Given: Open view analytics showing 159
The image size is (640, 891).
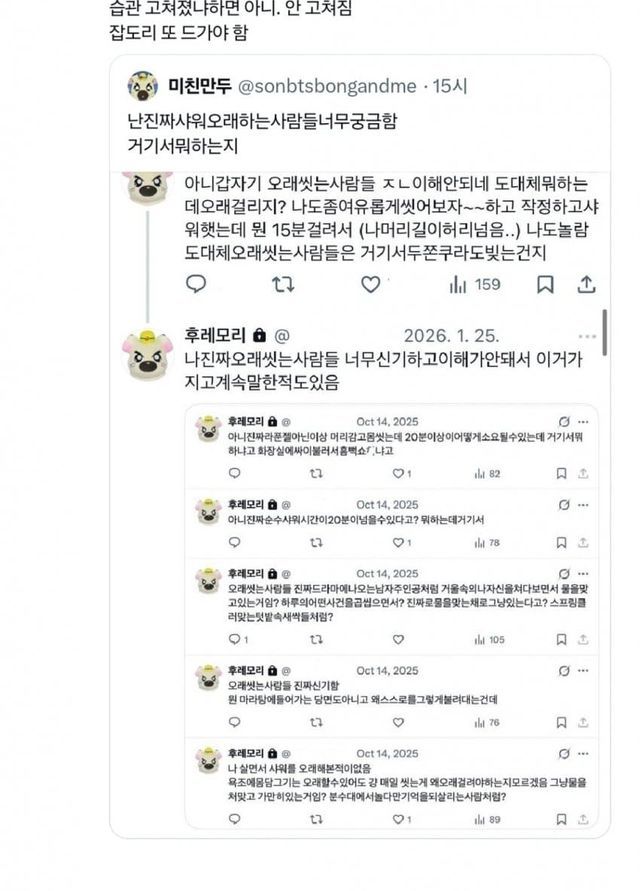Looking at the screenshot, I should (x=474, y=284).
